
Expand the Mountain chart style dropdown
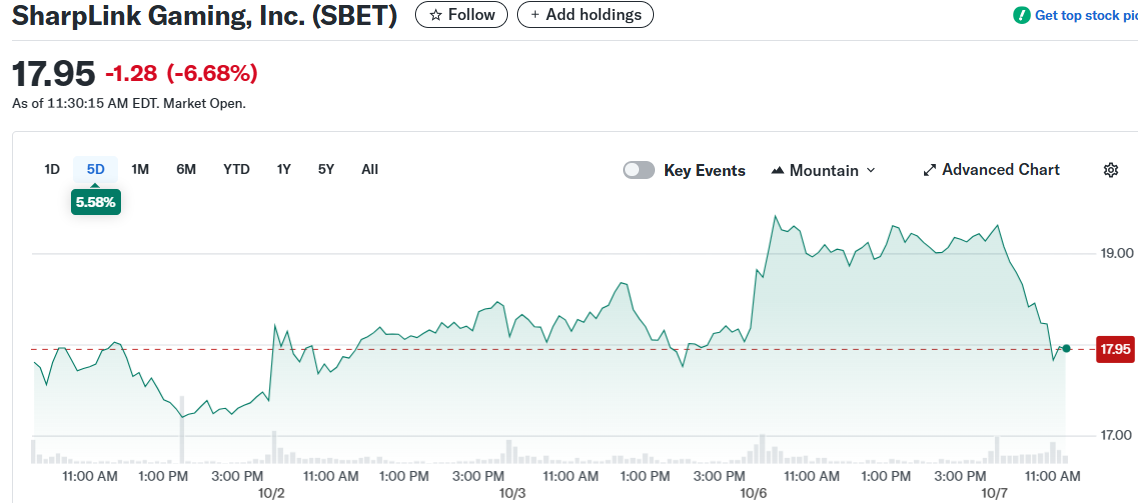(870, 171)
